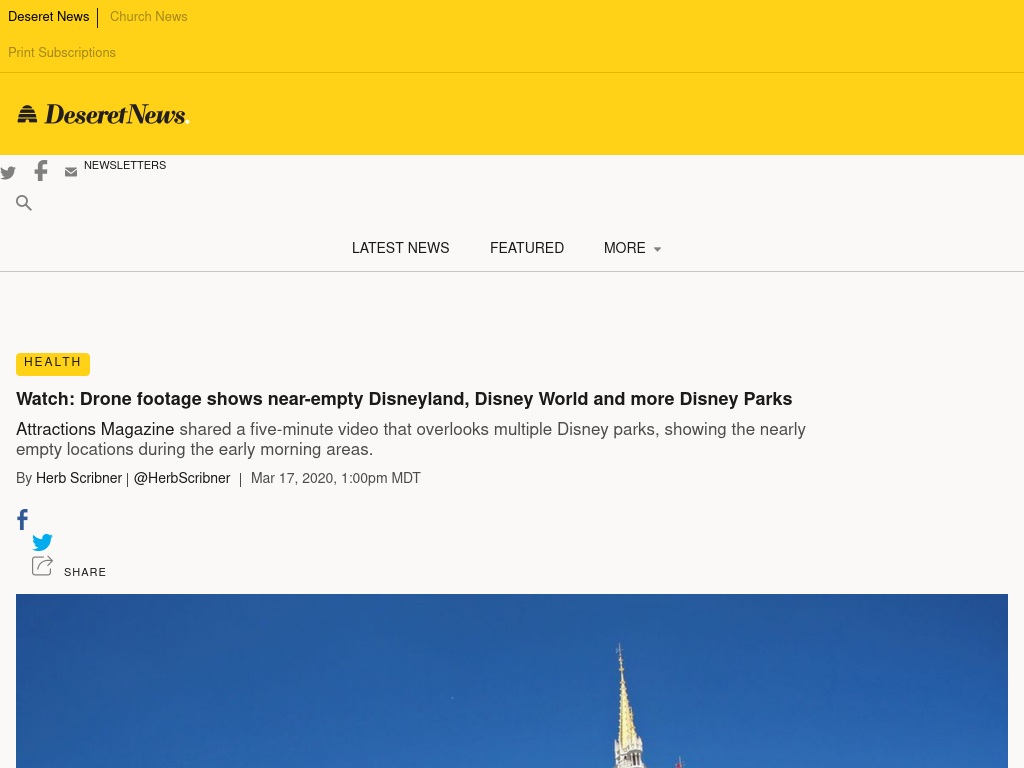The image size is (1024, 768).
Task: Open author Herb Scribner's page
Action: pyautogui.click(x=79, y=478)
